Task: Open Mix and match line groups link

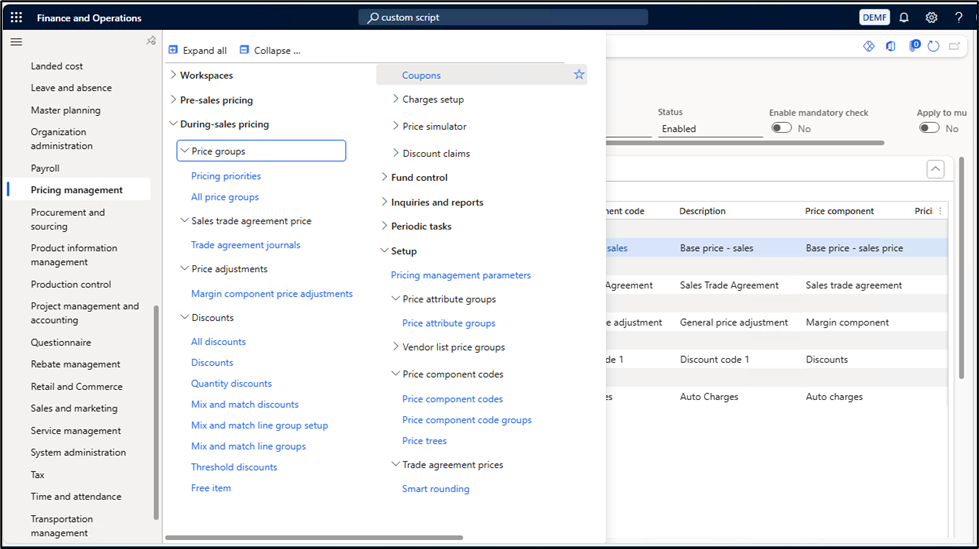Action: [x=248, y=446]
